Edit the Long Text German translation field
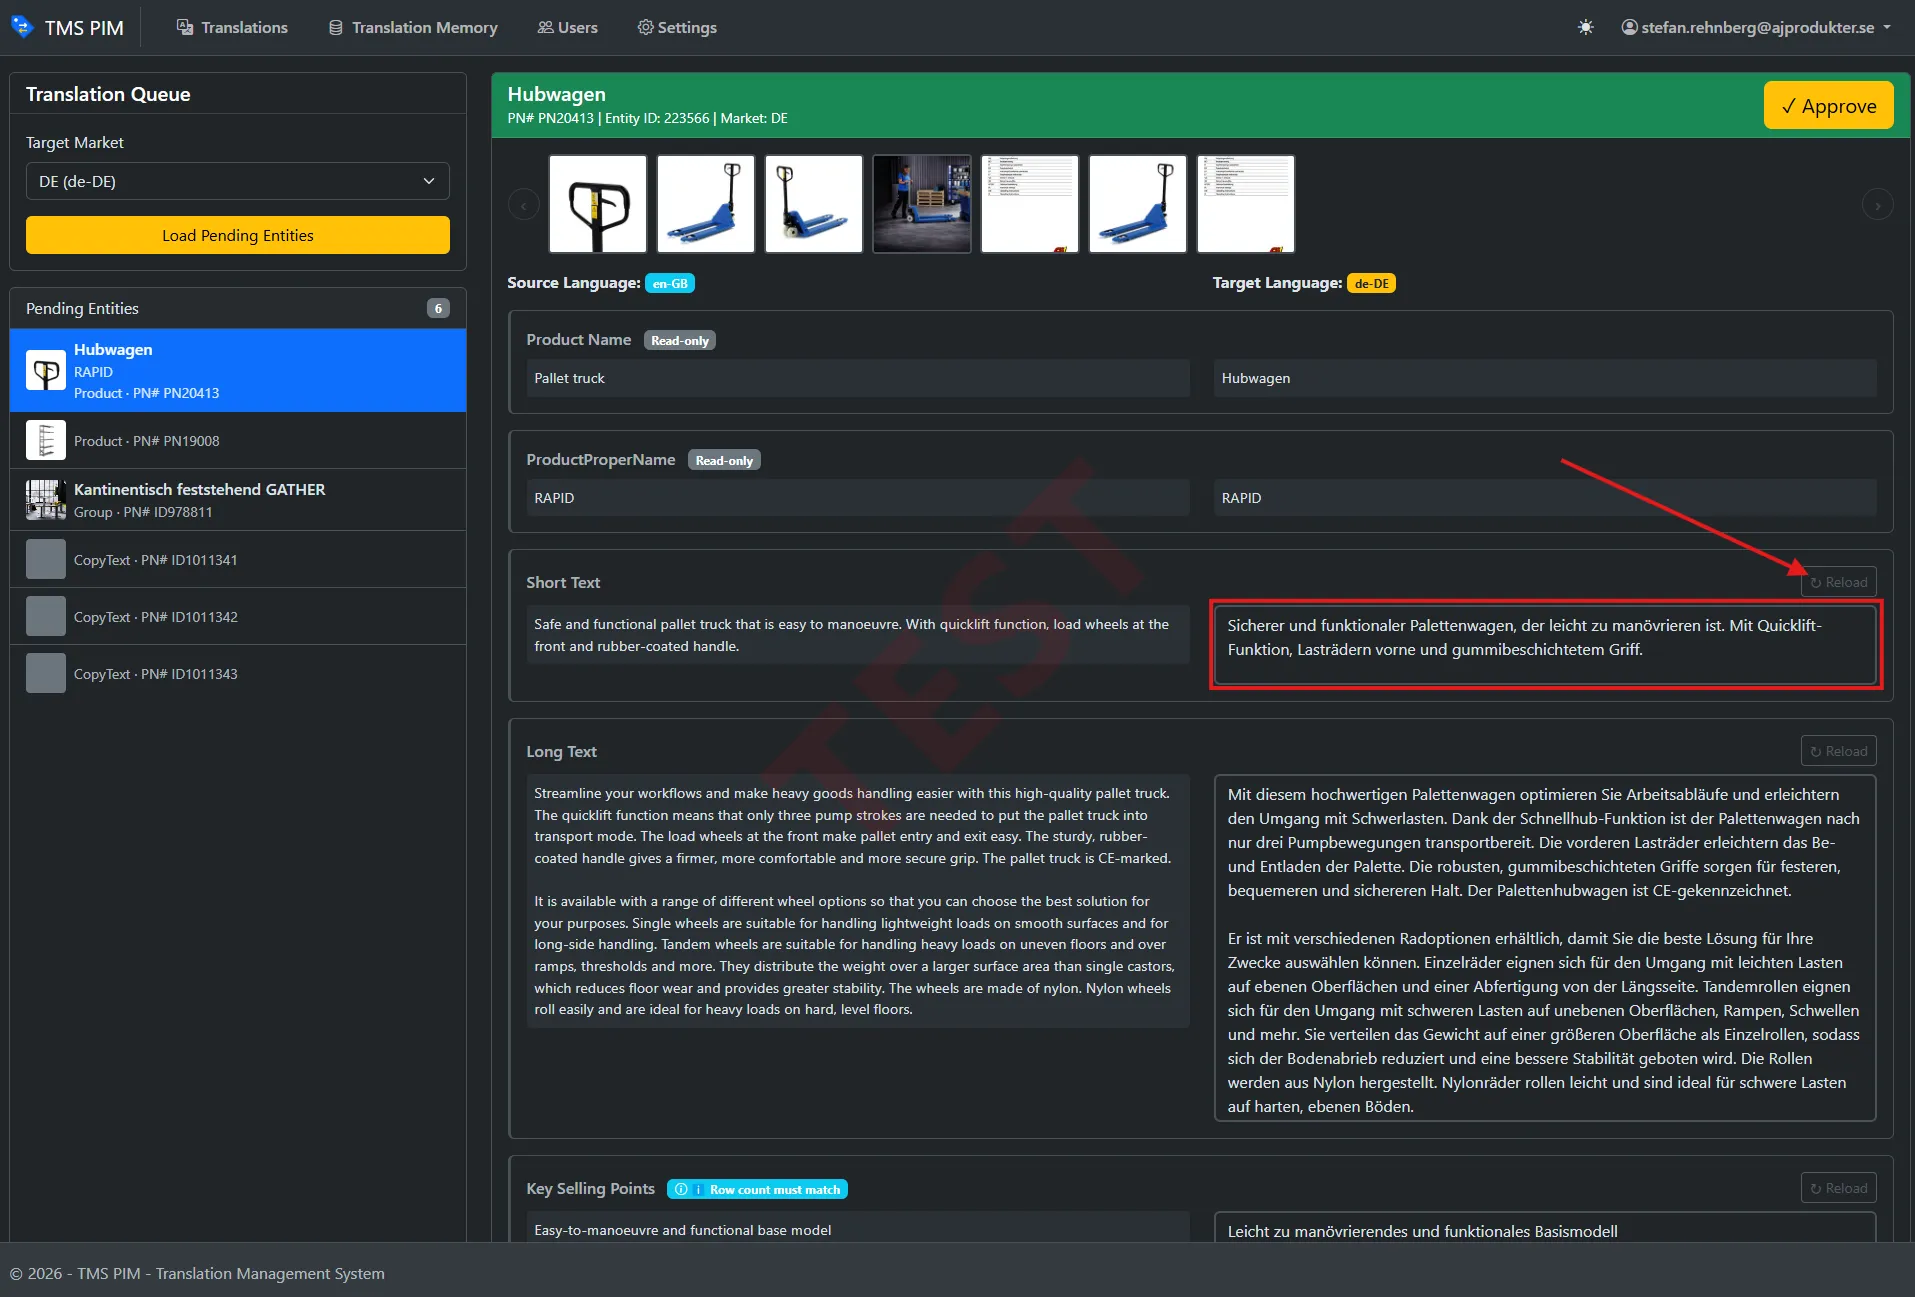The height and width of the screenshot is (1297, 1915). [x=1545, y=948]
